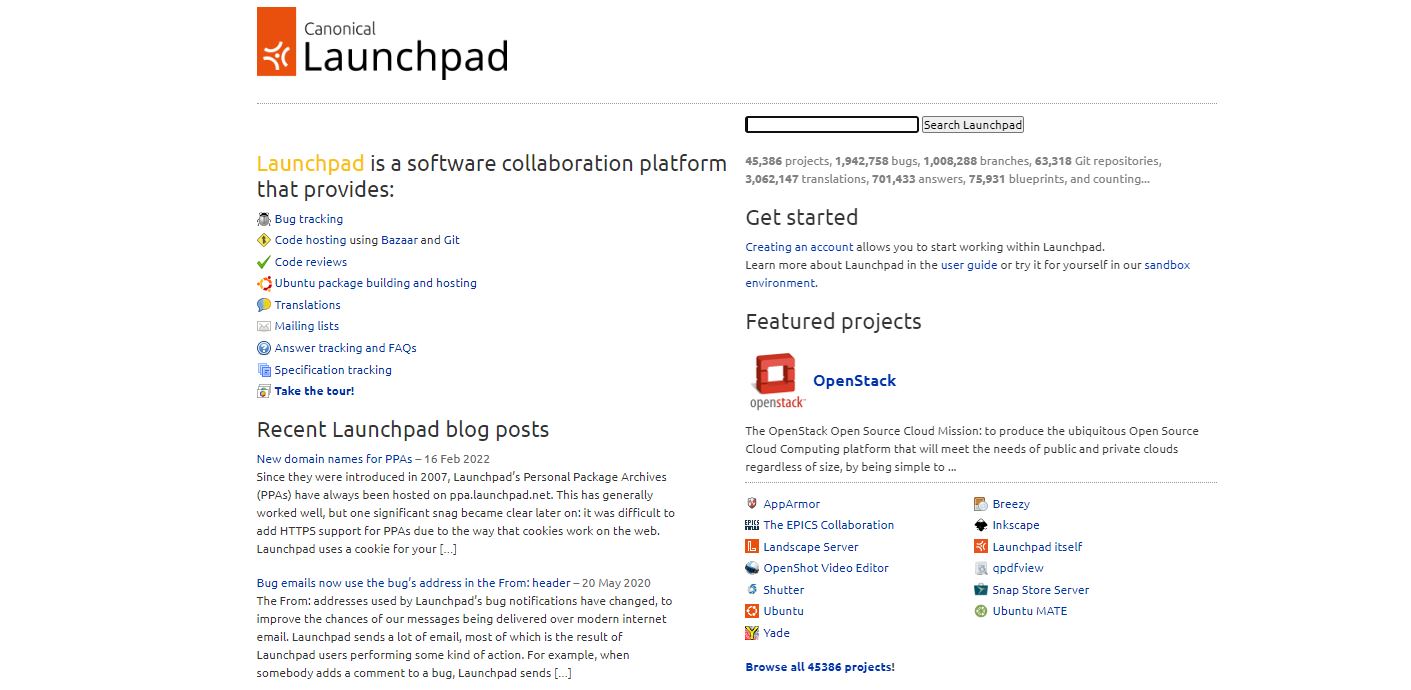Viewport: 1411px width, 690px height.
Task: Open the New domain names for PPAs post
Action: pos(334,459)
